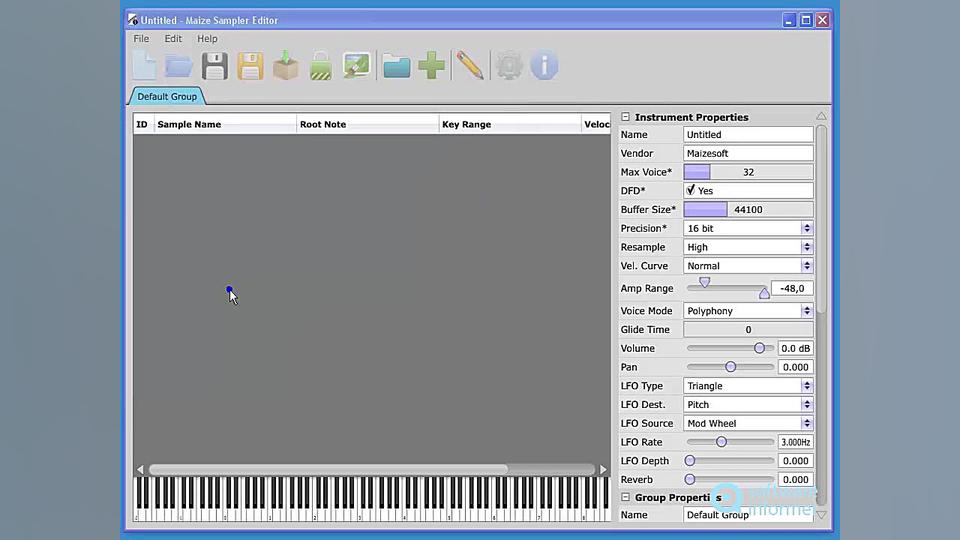Click the green padlock icon
Viewport: 960px width, 540px height.
click(x=320, y=67)
